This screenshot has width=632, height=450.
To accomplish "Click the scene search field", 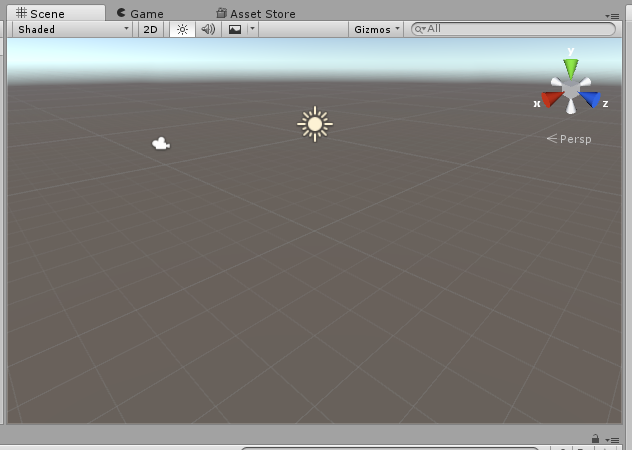I will [x=513, y=29].
